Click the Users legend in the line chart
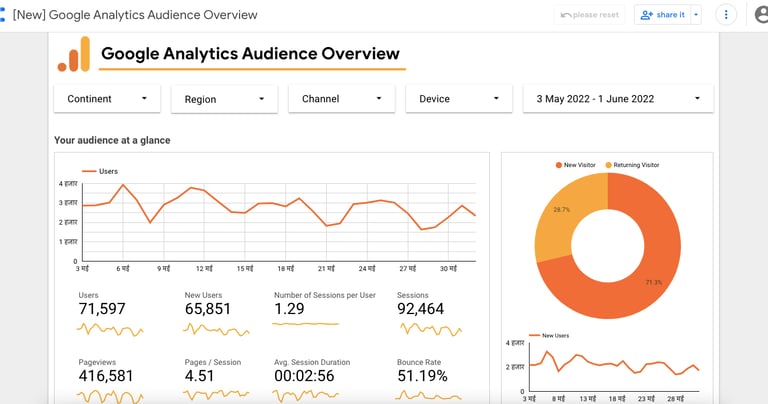Screen dimensions: 768x404 tap(100, 171)
